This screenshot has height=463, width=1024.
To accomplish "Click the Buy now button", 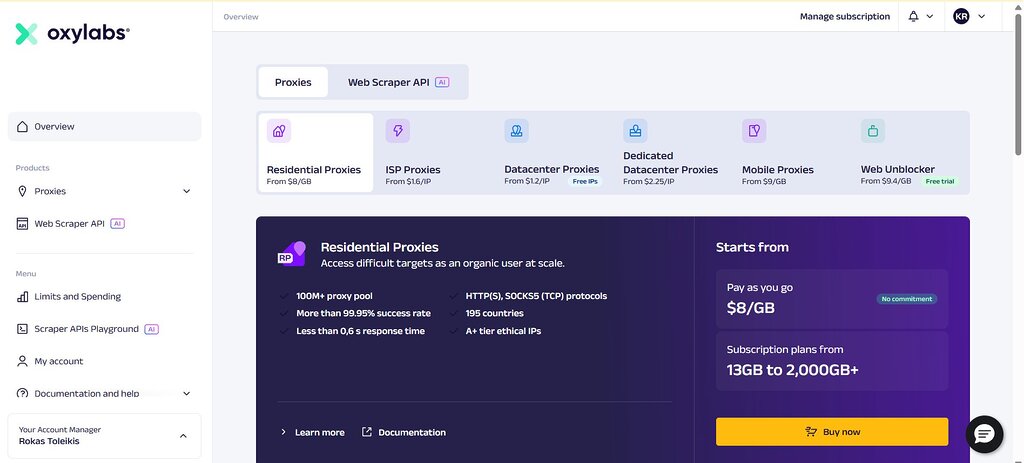I will coord(832,432).
